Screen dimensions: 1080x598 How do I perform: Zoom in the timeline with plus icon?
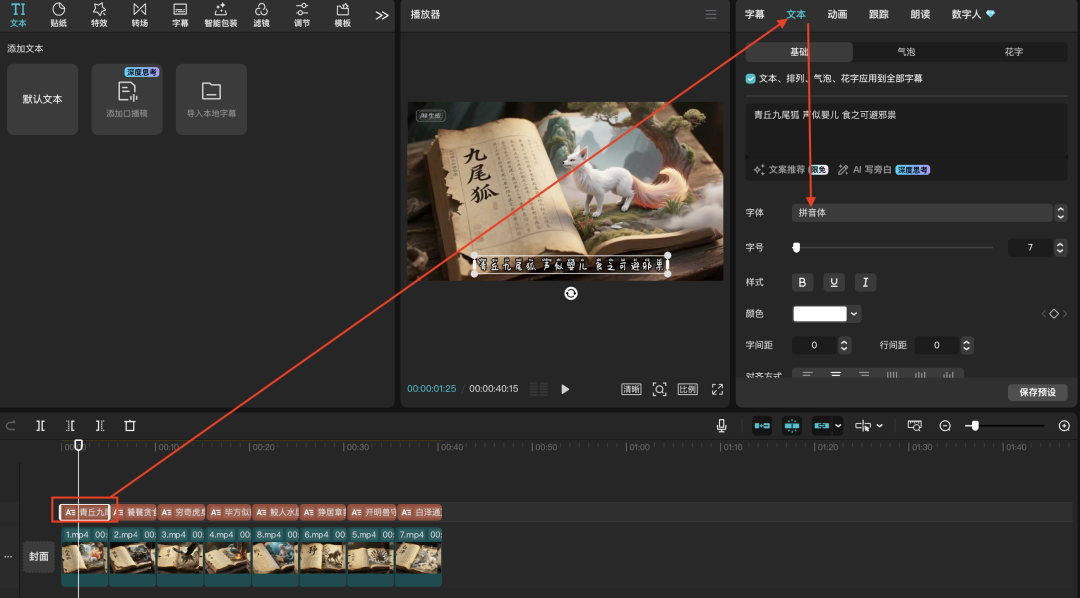pyautogui.click(x=1064, y=426)
